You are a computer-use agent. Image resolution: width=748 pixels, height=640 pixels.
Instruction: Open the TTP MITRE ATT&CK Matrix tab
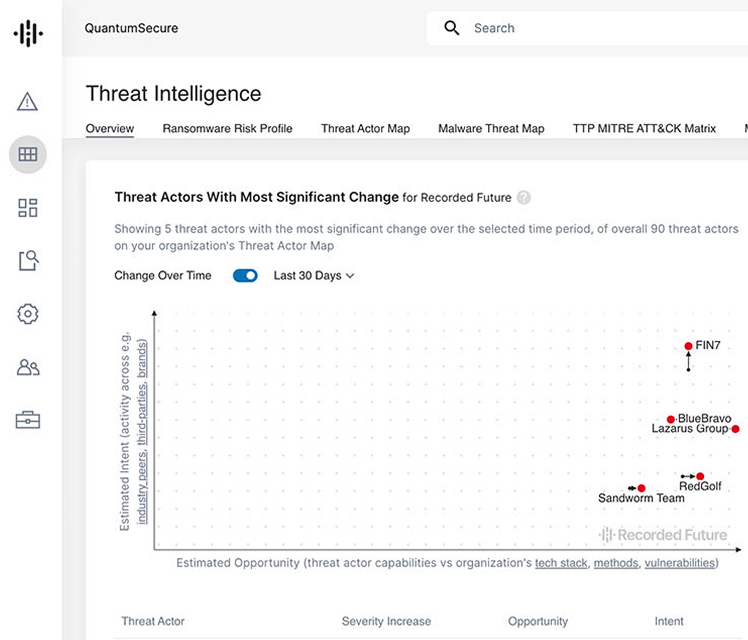tap(644, 129)
